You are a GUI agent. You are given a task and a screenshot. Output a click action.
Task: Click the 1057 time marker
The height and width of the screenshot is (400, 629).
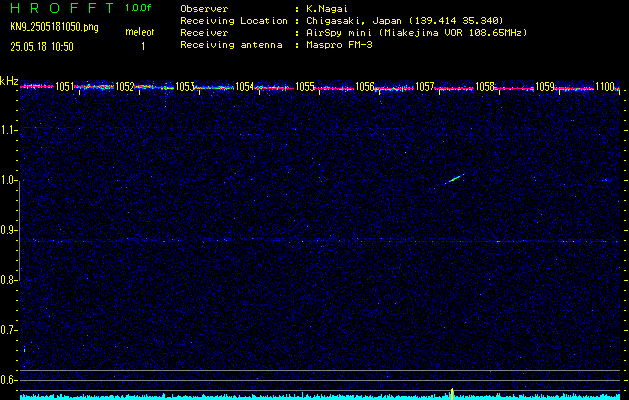click(x=425, y=87)
